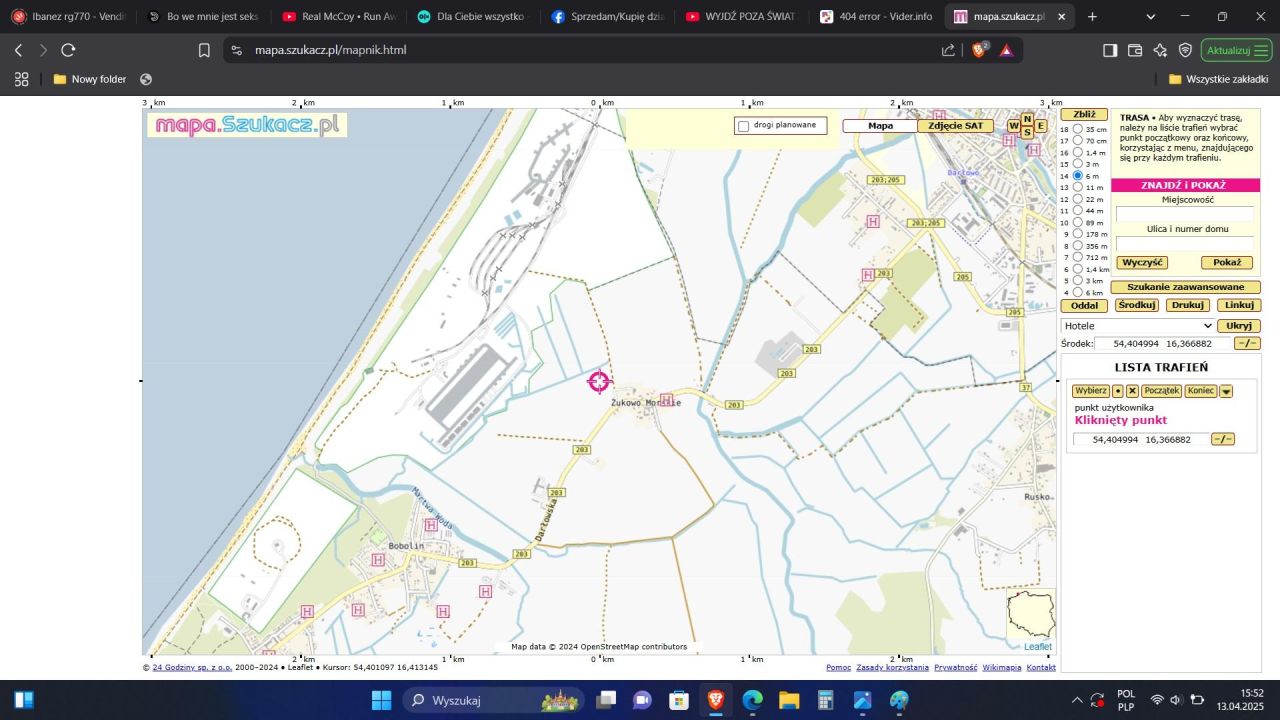Select the 35 cm map scale
The height and width of the screenshot is (720, 1280).
(x=1078, y=129)
